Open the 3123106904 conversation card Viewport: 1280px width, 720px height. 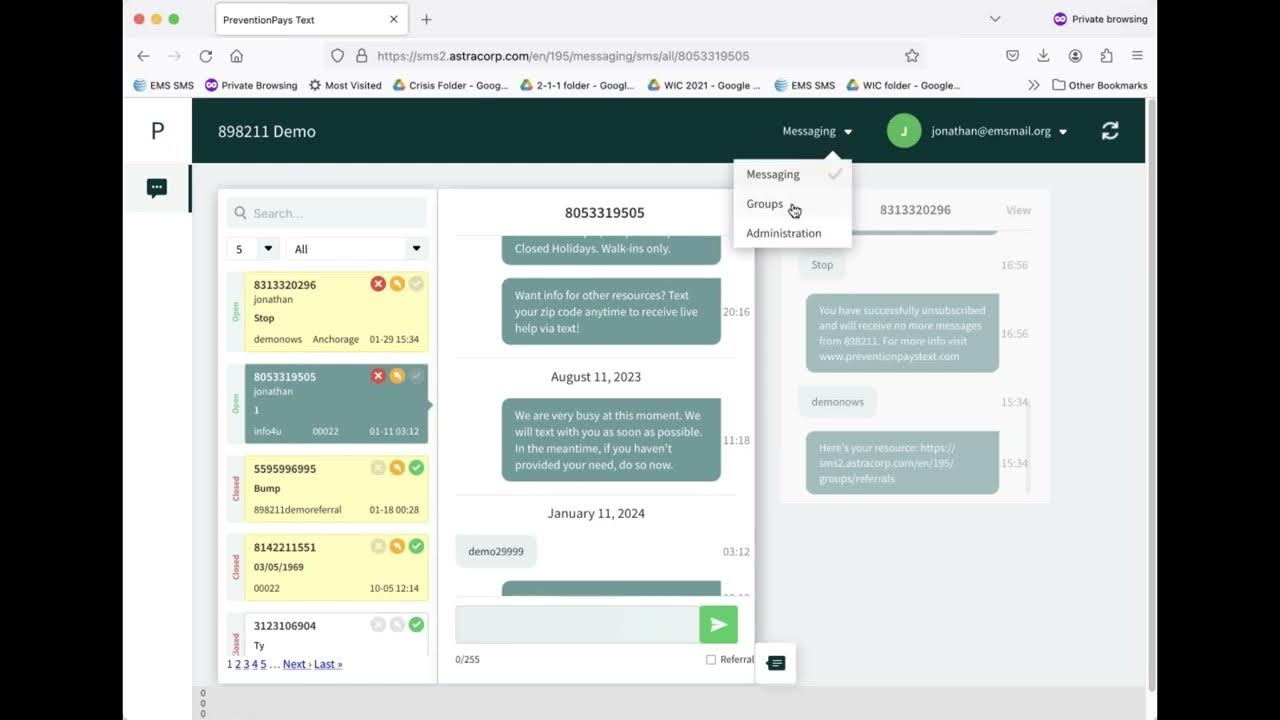[336, 634]
